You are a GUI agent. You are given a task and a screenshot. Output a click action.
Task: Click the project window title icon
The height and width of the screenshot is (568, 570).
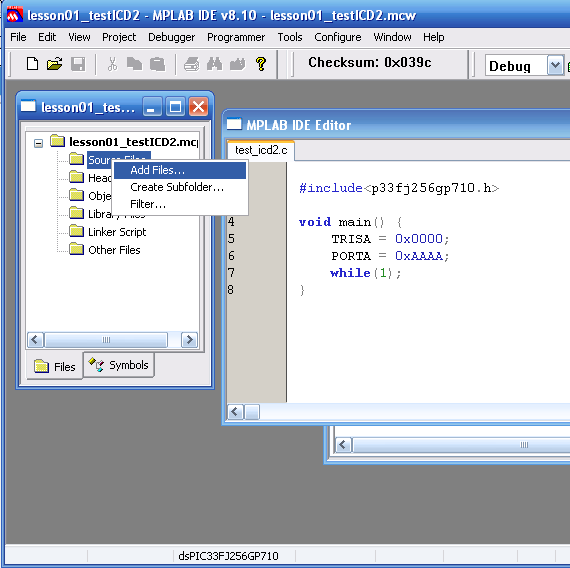[x=28, y=106]
